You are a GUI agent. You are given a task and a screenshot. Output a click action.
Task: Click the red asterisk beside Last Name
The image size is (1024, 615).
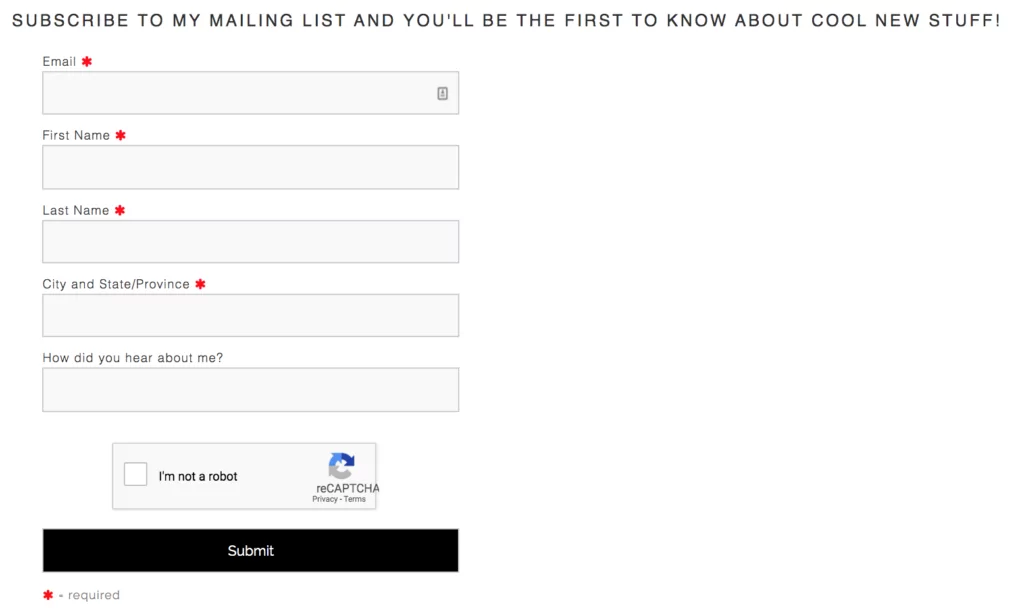tap(119, 210)
